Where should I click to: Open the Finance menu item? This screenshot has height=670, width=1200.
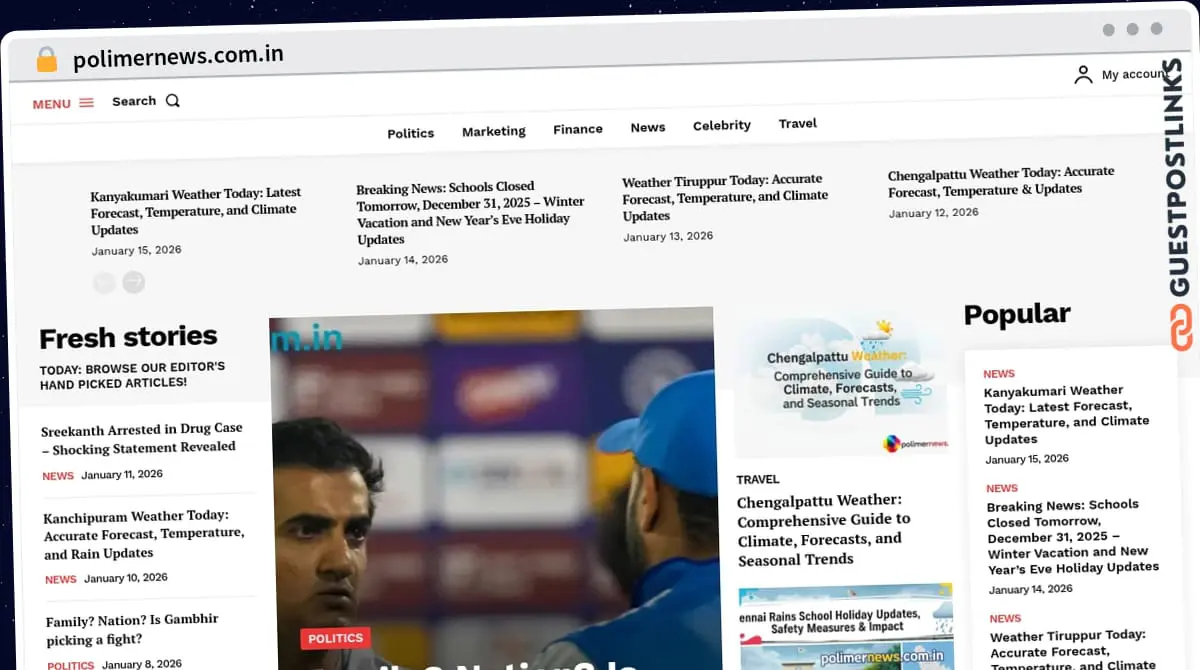click(x=578, y=129)
